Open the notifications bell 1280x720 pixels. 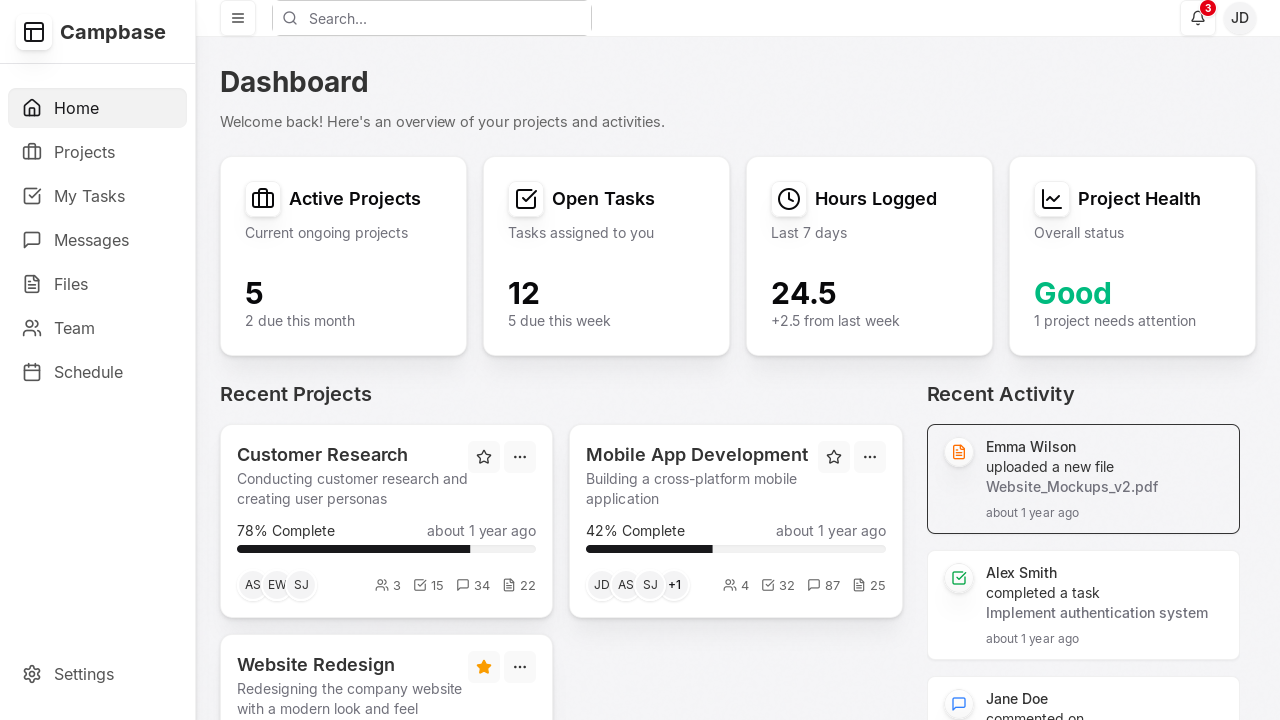click(x=1197, y=18)
